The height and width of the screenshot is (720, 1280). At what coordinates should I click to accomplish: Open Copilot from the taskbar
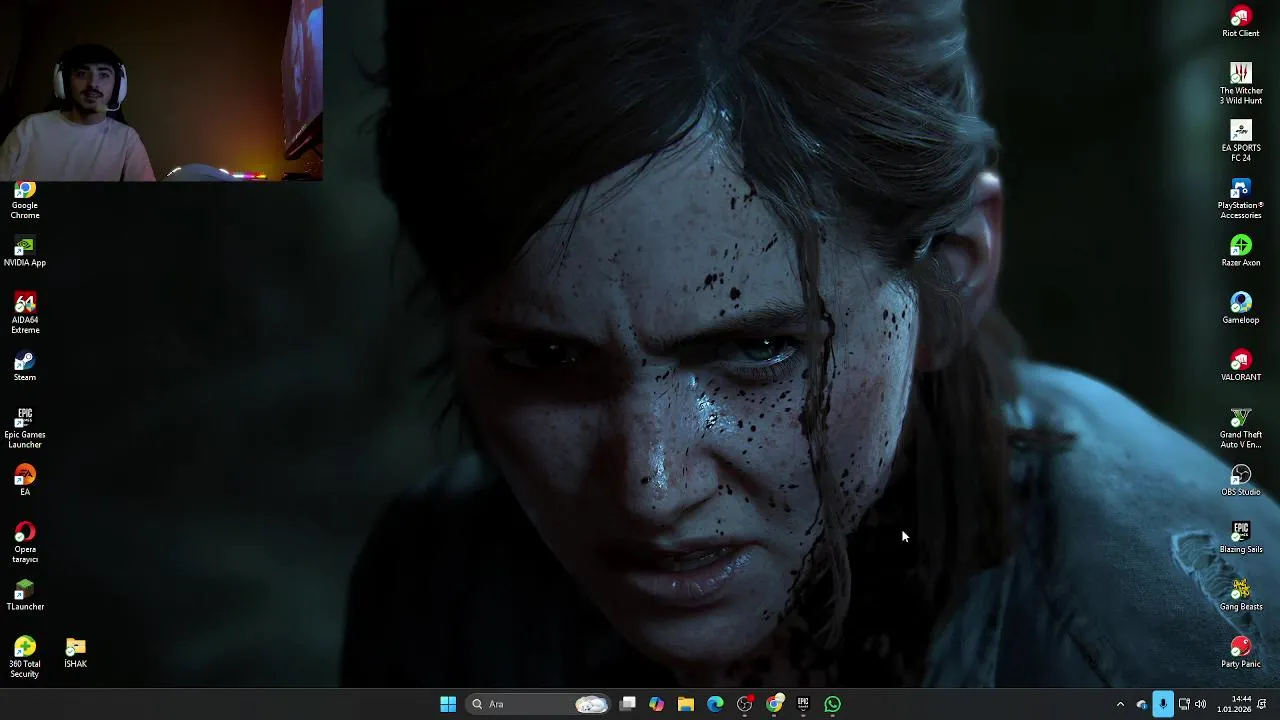(x=656, y=704)
